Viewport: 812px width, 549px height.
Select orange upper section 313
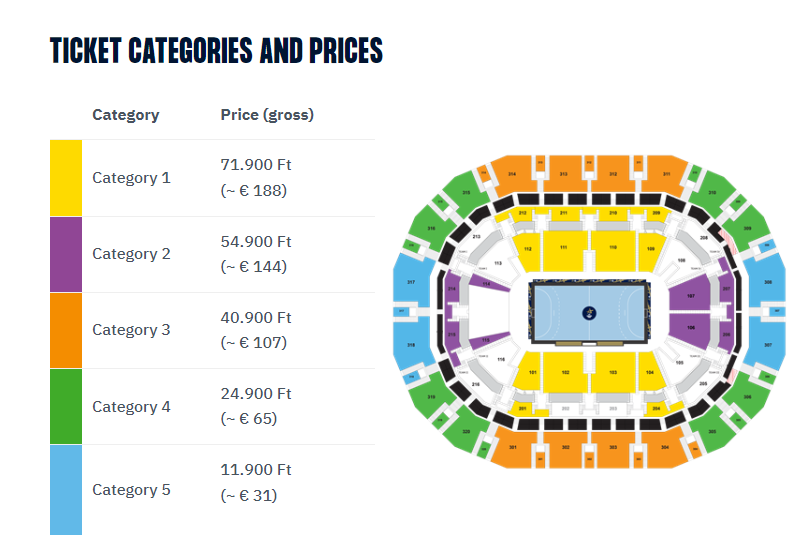[x=563, y=174]
